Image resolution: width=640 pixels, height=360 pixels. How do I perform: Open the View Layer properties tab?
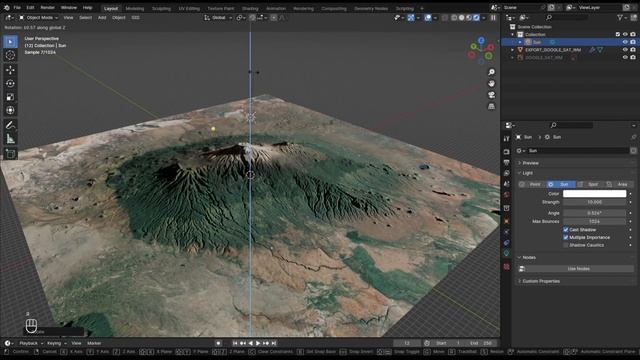pos(507,173)
